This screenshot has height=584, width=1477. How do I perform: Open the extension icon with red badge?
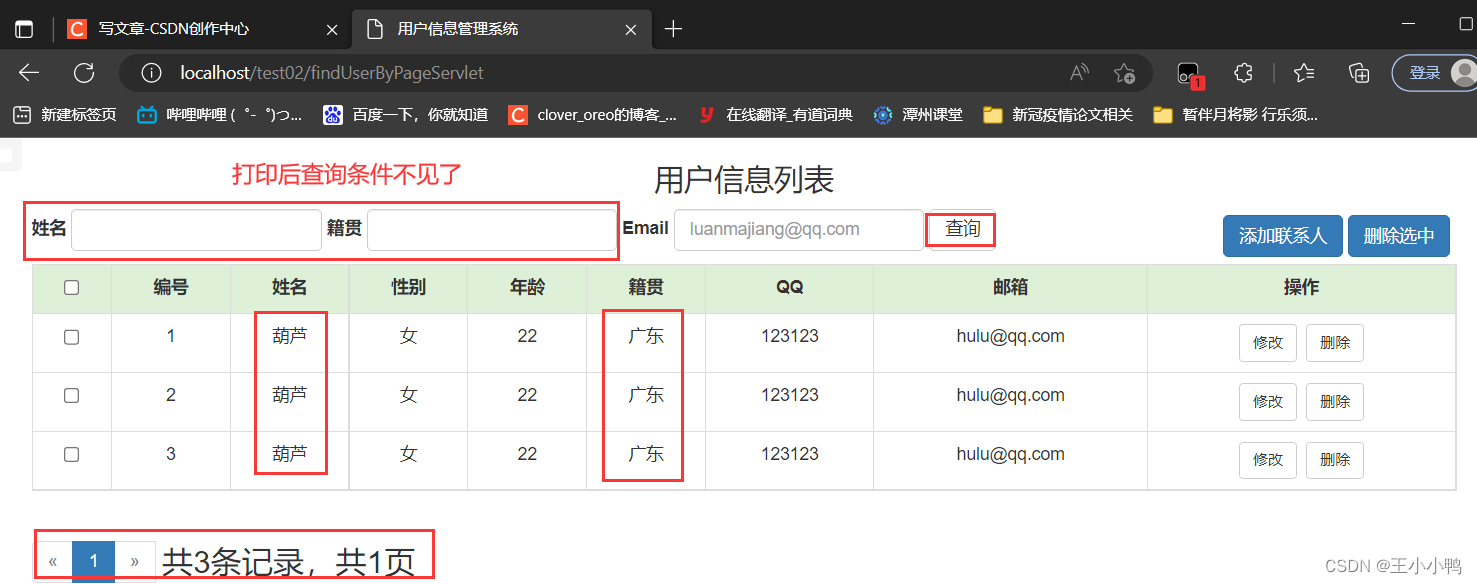tap(1188, 74)
